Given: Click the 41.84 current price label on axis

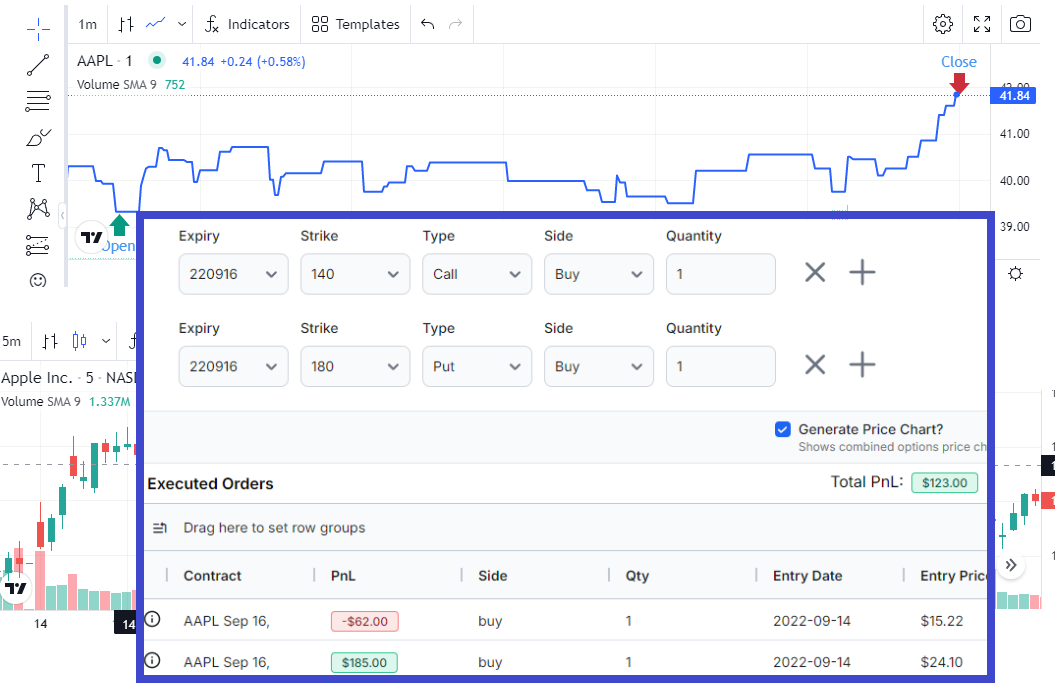Looking at the screenshot, I should [1014, 96].
